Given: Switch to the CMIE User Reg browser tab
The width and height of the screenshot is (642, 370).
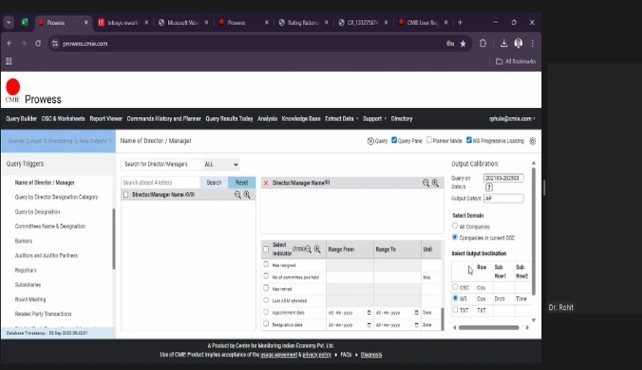Looking at the screenshot, I should pos(422,23).
